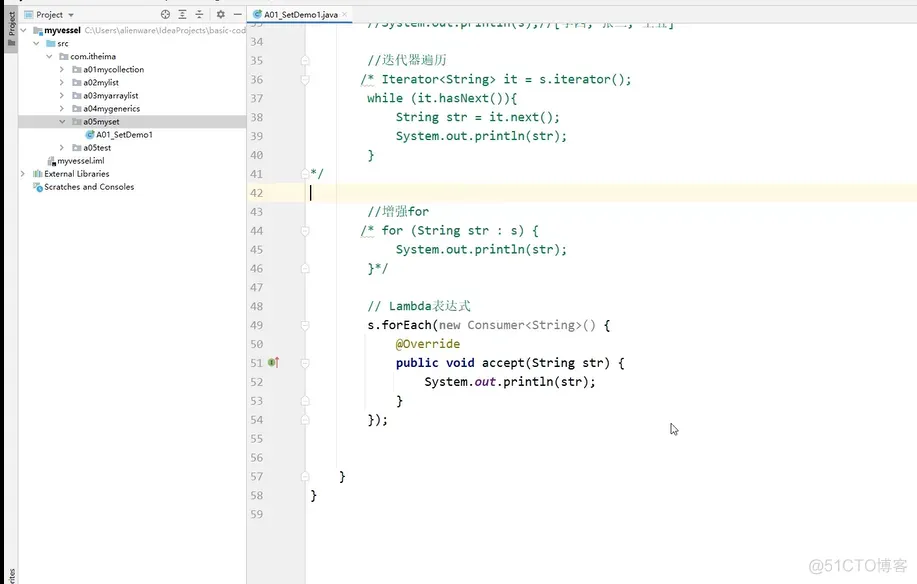Select the src folder
The width and height of the screenshot is (917, 584).
(x=63, y=43)
